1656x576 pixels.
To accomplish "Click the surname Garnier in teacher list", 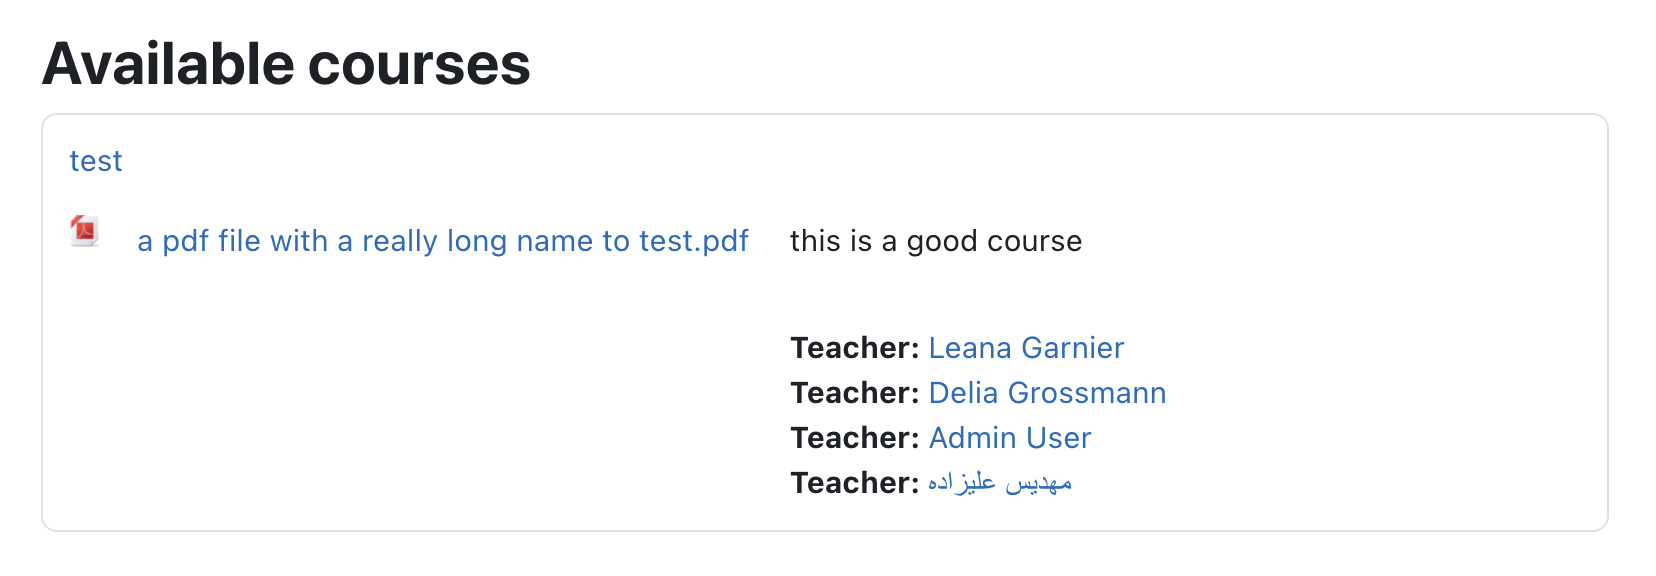I will 1073,348.
